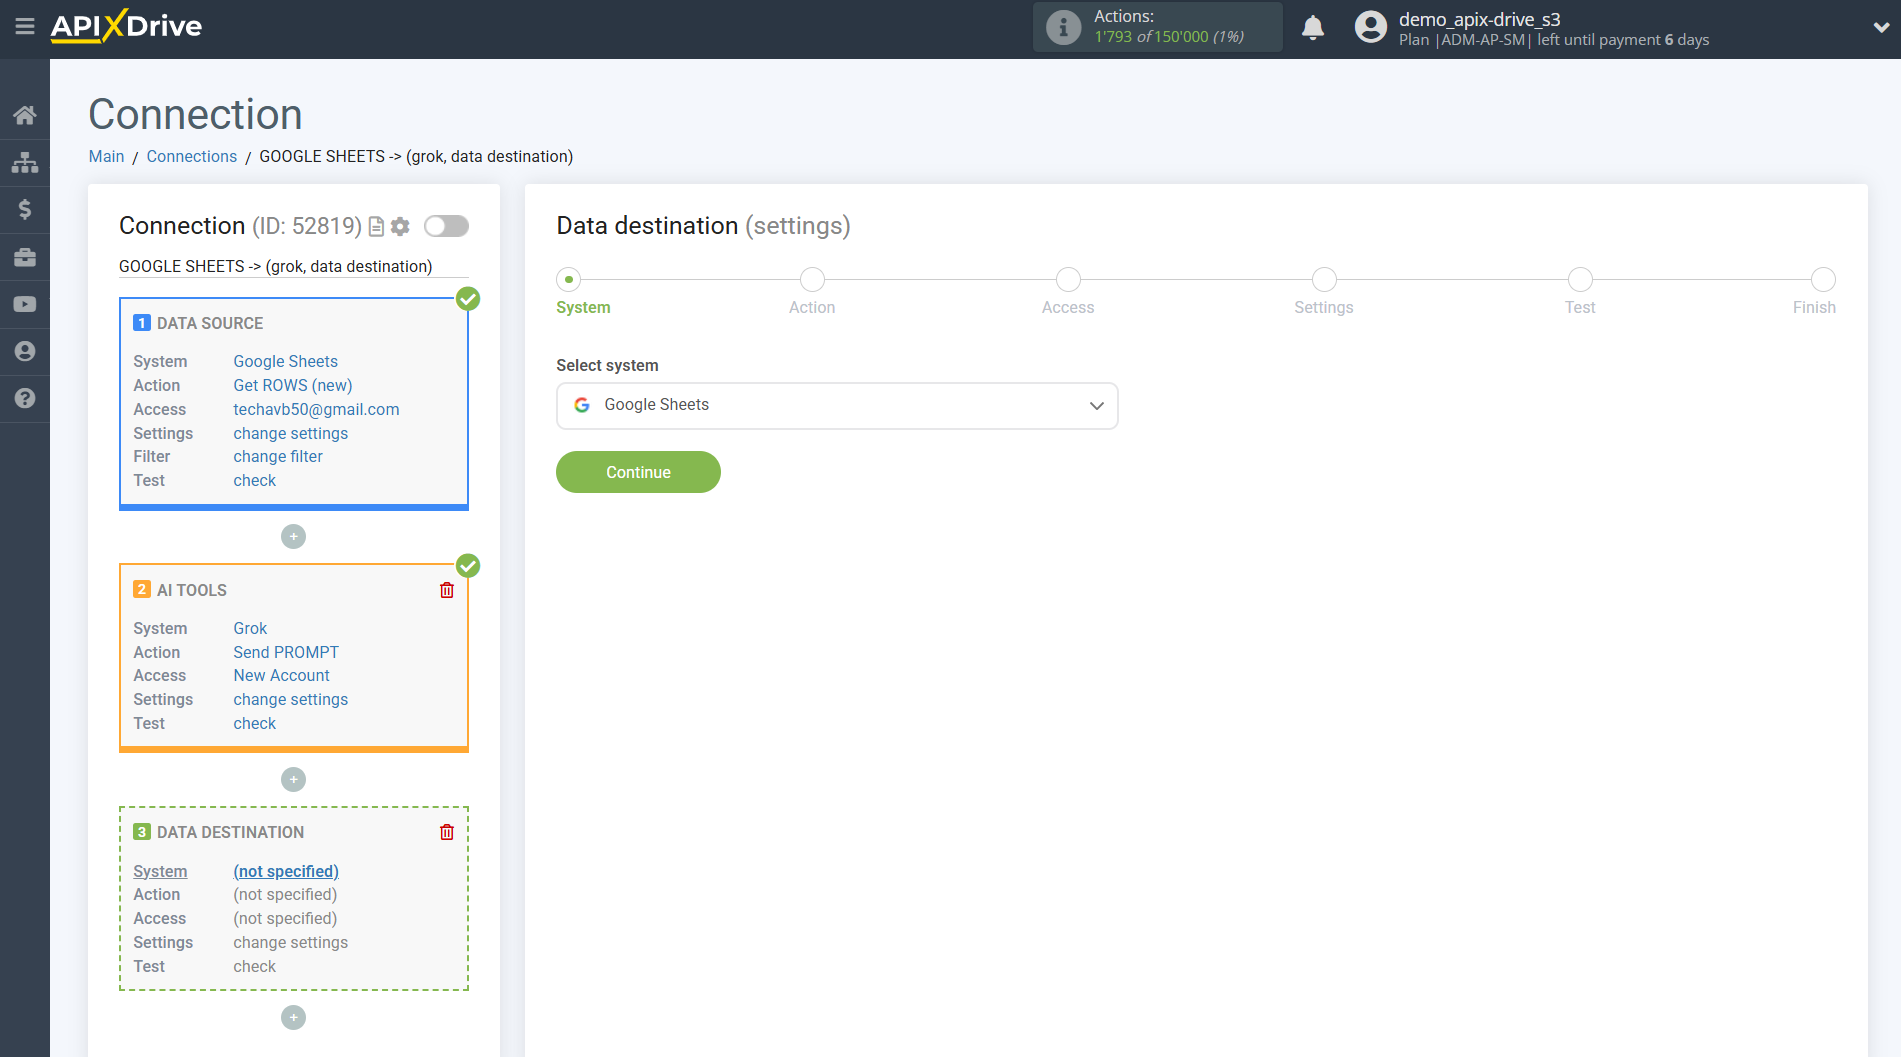Add a block with the plus expander below Data Source
1901x1057 pixels.
[293, 536]
